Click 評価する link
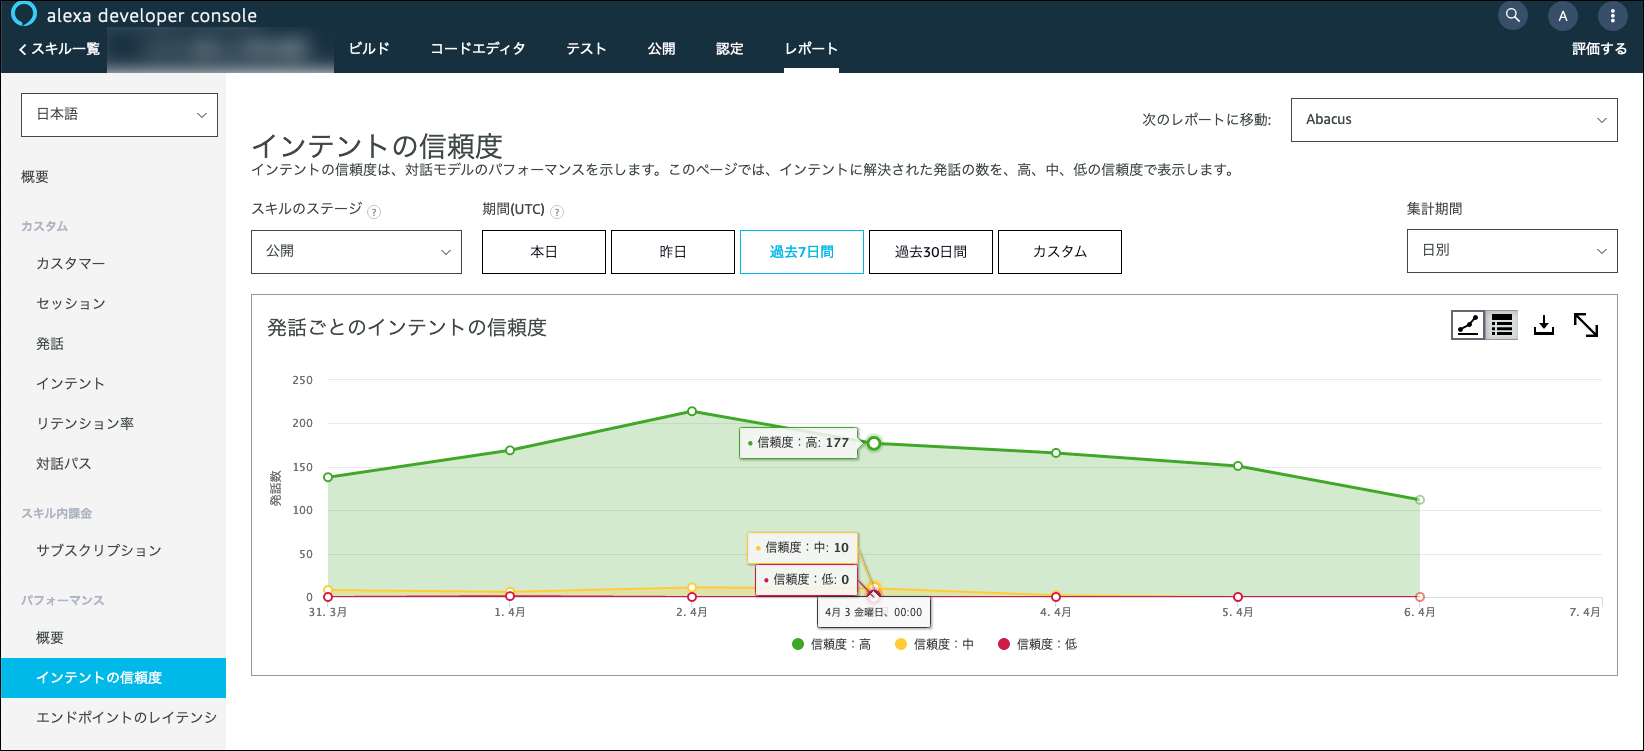Image resolution: width=1644 pixels, height=751 pixels. 1599,48
